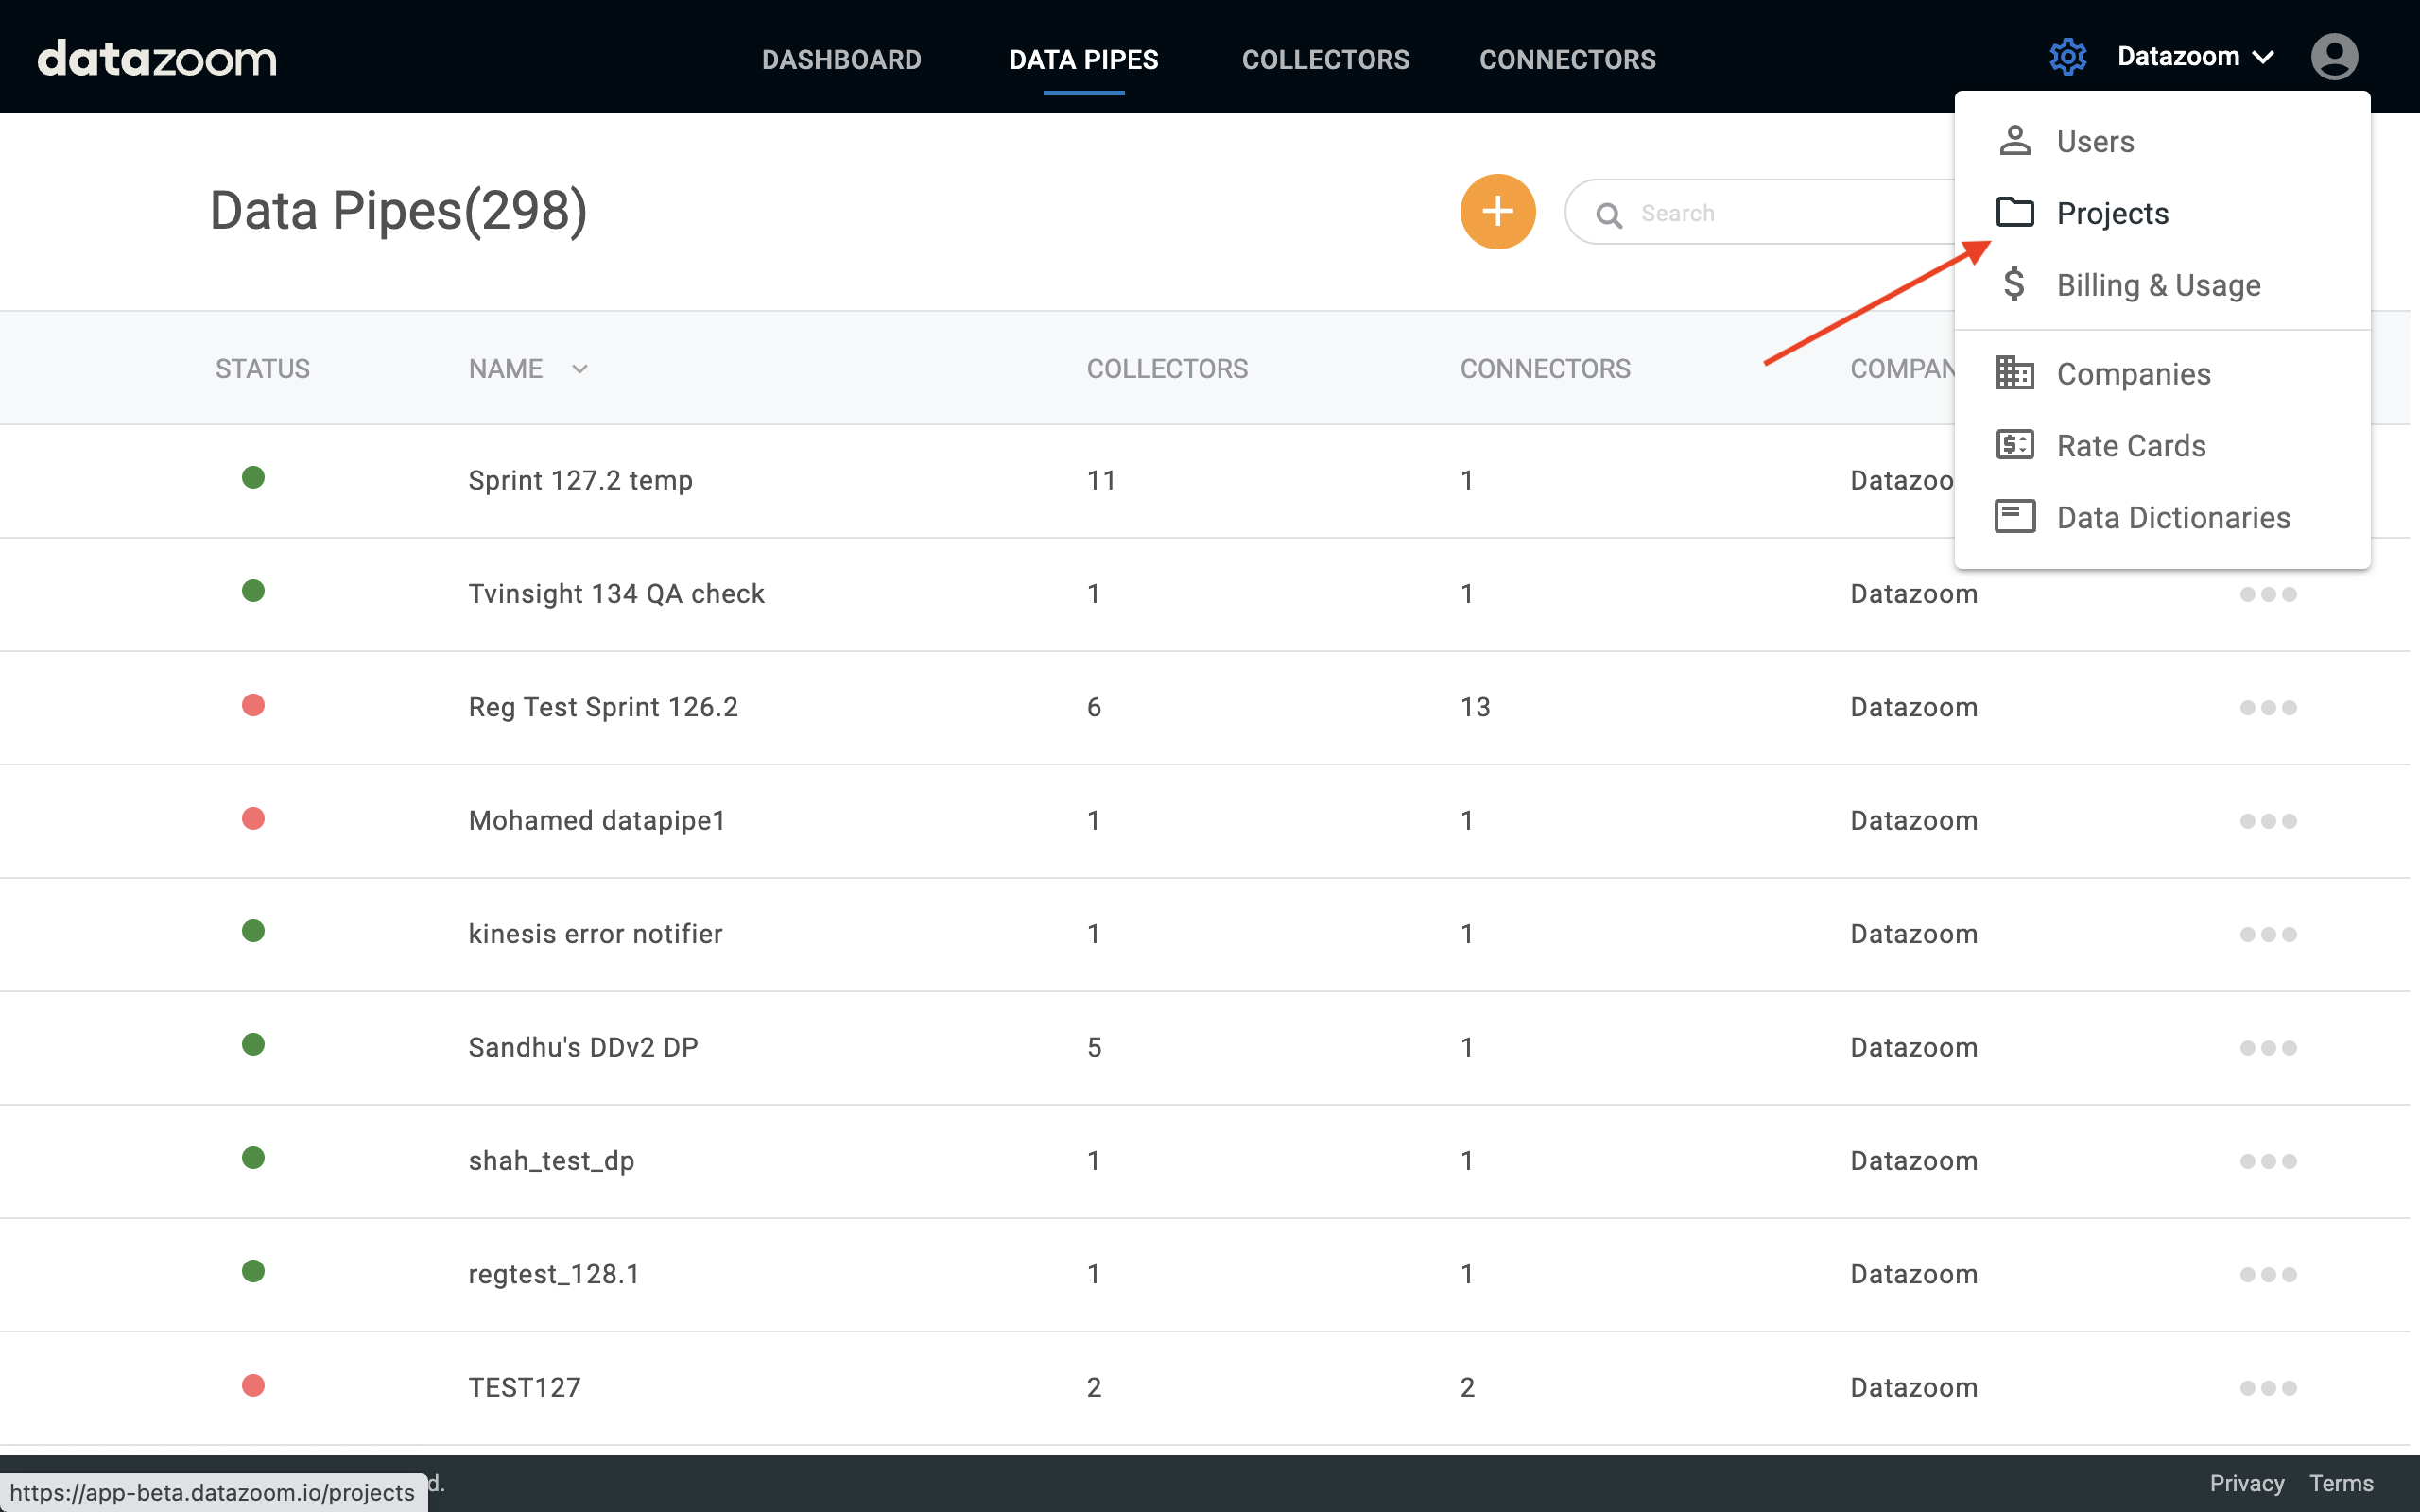Click the Billing dollar sign icon

tap(2014, 284)
